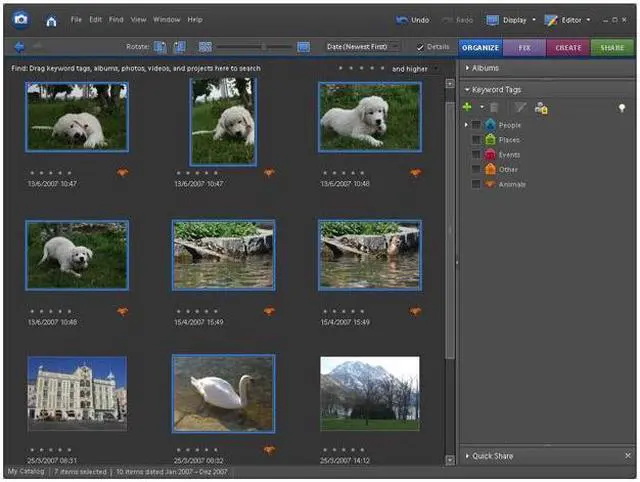Switch to the ORGANIZE tab
640x482 pixels.
click(x=480, y=47)
